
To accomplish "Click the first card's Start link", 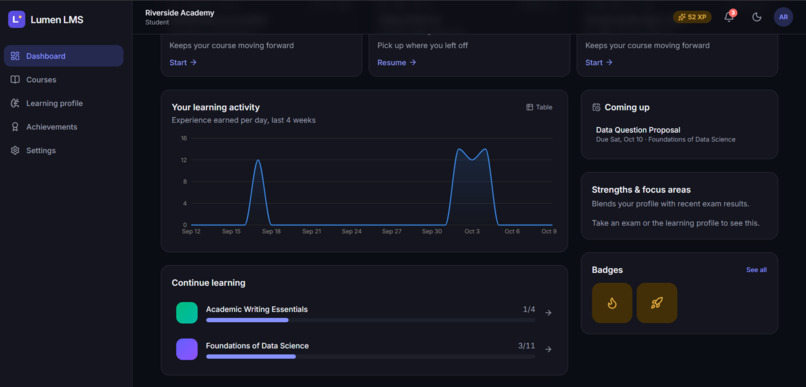I will 183,62.
